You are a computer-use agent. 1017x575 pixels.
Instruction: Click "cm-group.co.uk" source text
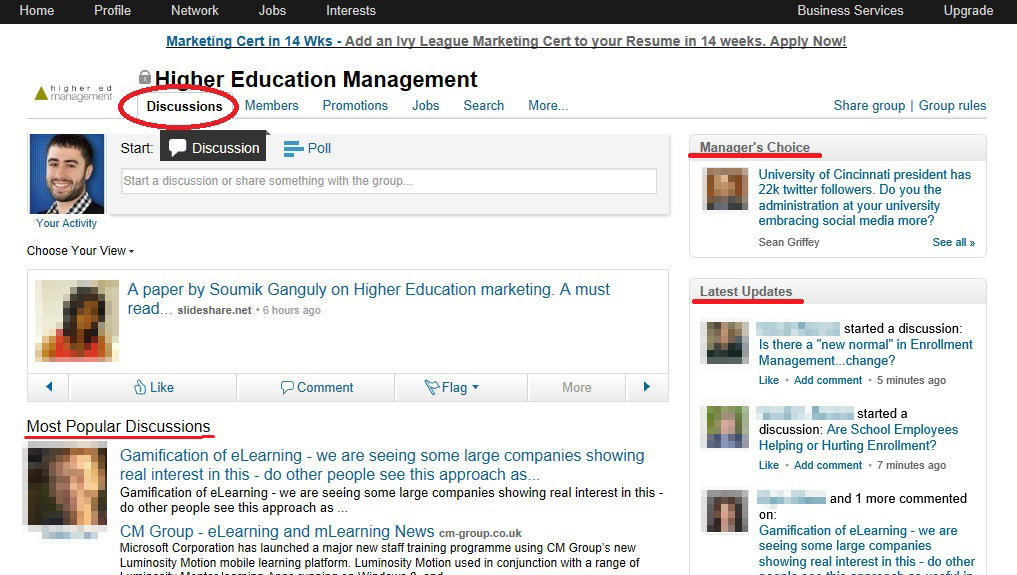480,534
